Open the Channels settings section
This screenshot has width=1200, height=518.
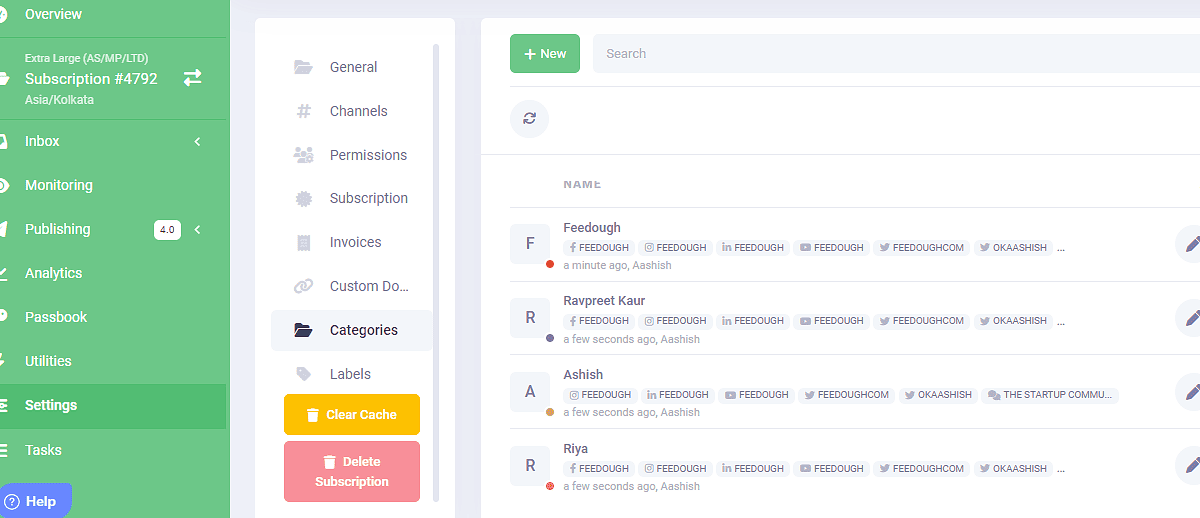coord(358,111)
